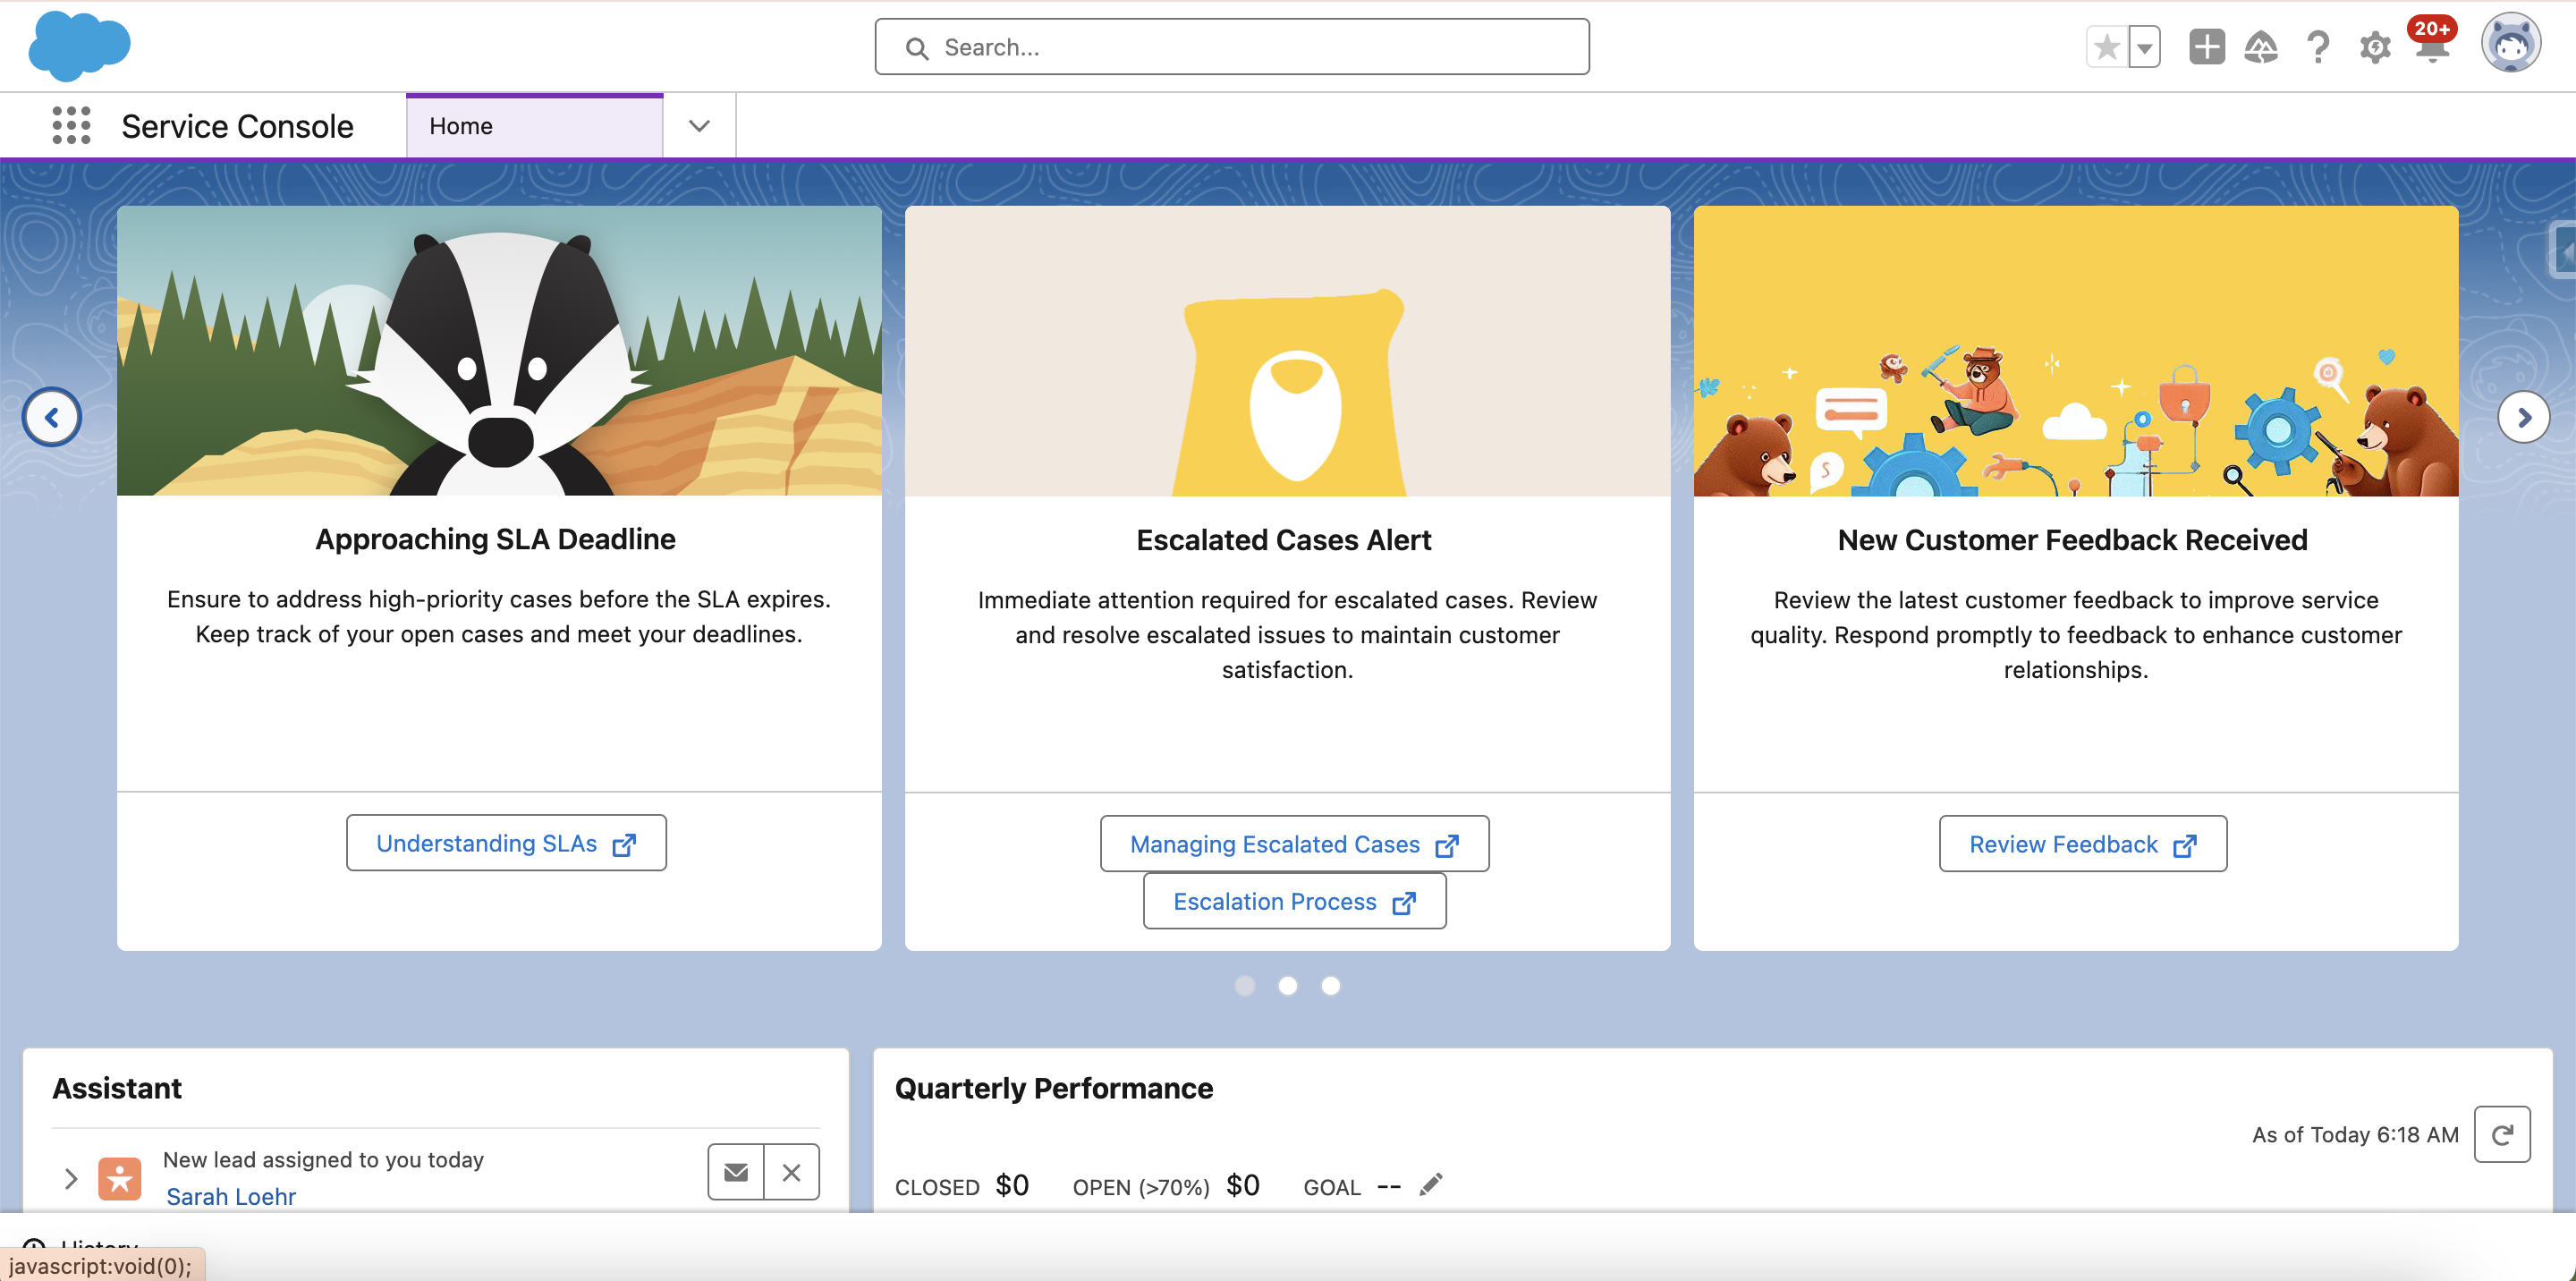Open the Review Feedback link
This screenshot has height=1281, width=2576.
point(2082,844)
